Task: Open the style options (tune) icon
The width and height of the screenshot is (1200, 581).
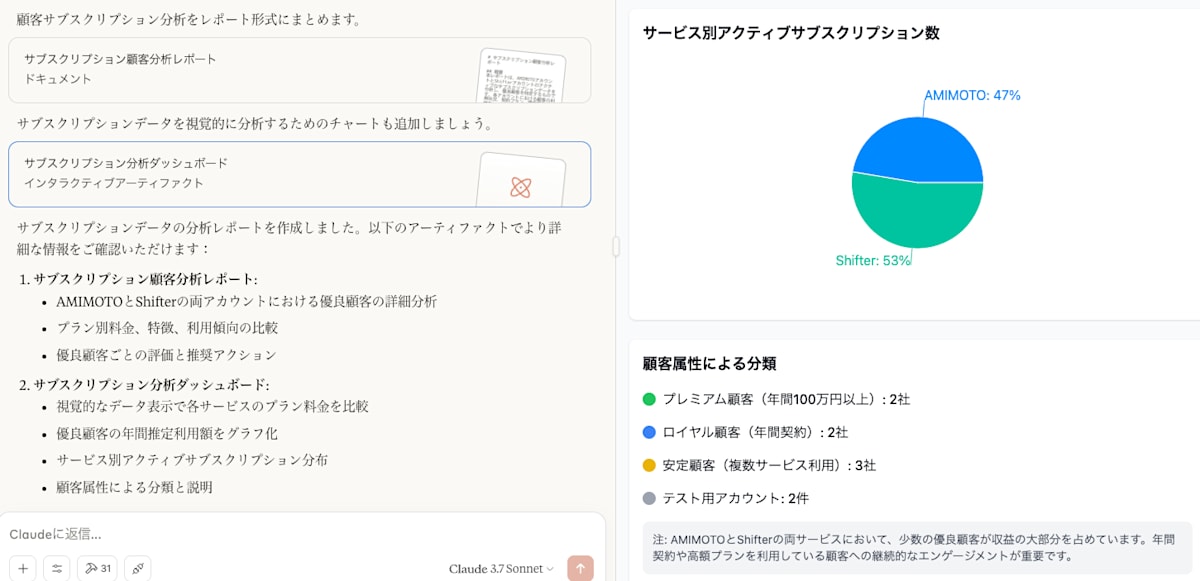Action: coord(57,567)
